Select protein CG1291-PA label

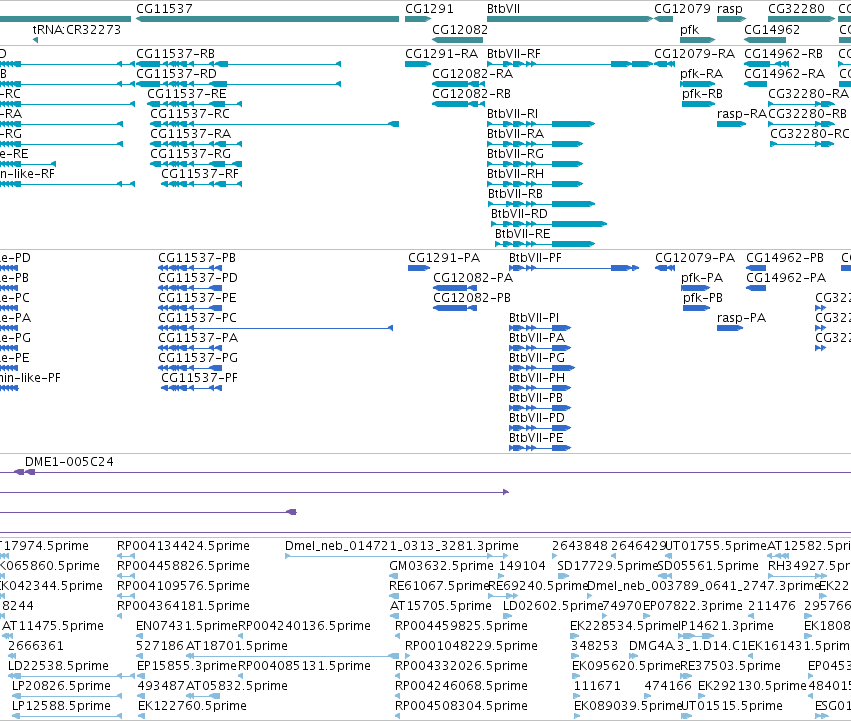point(443,258)
